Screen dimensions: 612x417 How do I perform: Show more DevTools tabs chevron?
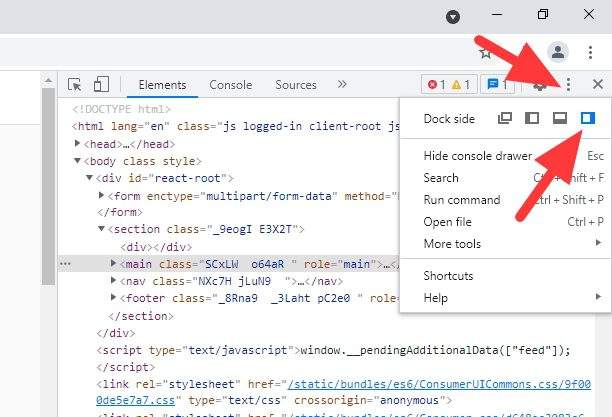[342, 84]
